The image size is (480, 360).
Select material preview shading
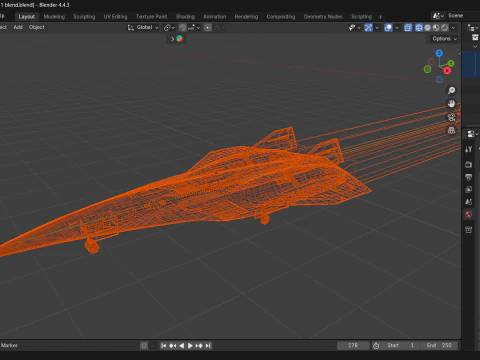(436, 28)
